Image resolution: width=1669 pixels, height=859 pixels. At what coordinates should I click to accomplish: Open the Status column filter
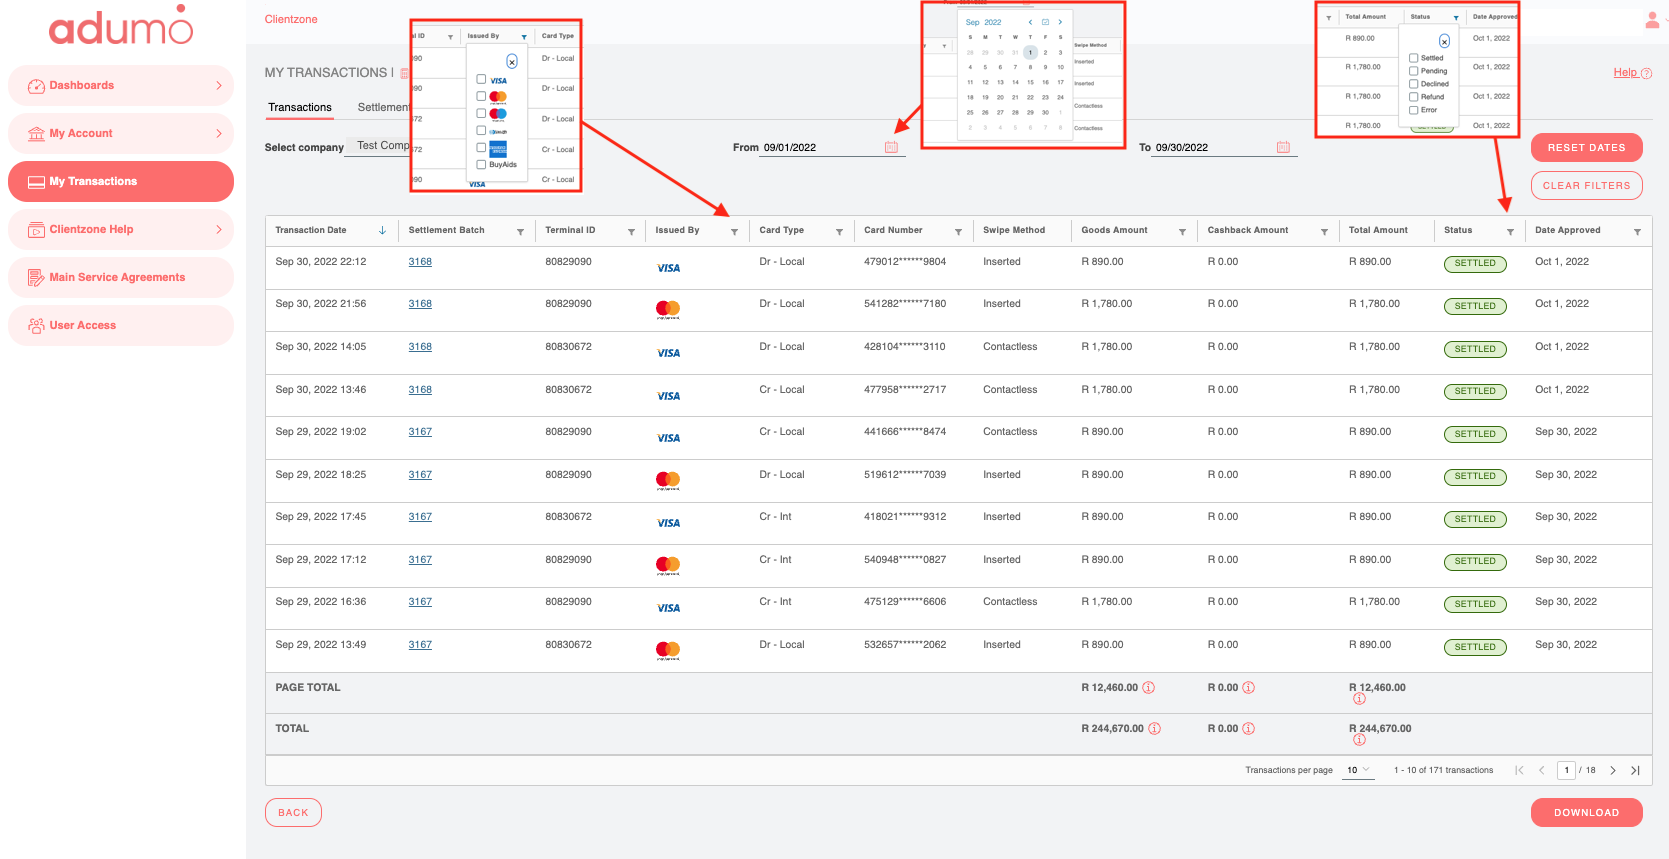click(1510, 231)
